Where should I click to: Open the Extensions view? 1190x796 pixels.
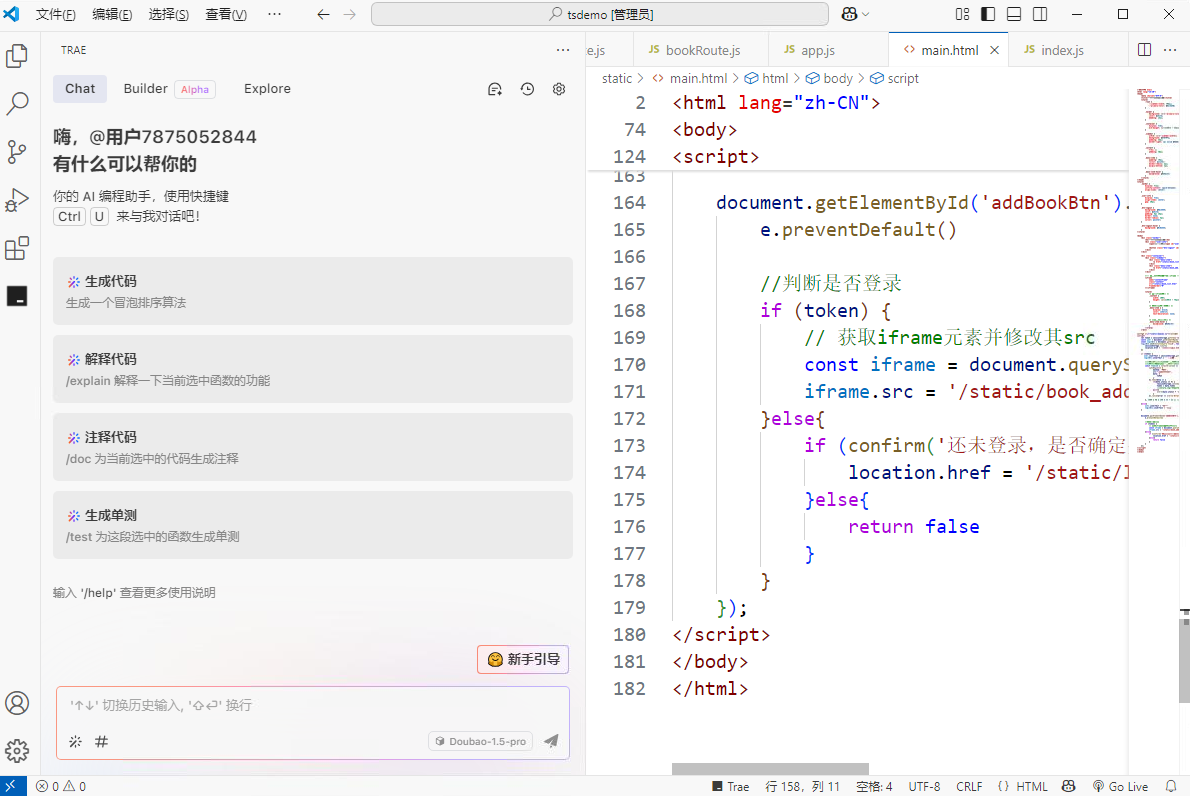17,248
